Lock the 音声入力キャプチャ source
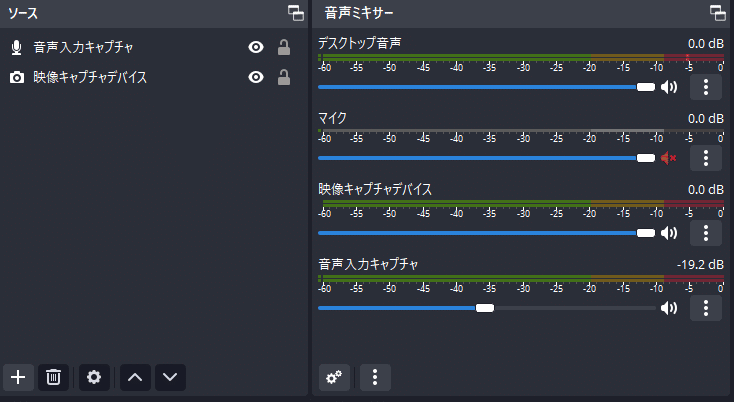Viewport: 734px width, 402px height. (x=284, y=47)
